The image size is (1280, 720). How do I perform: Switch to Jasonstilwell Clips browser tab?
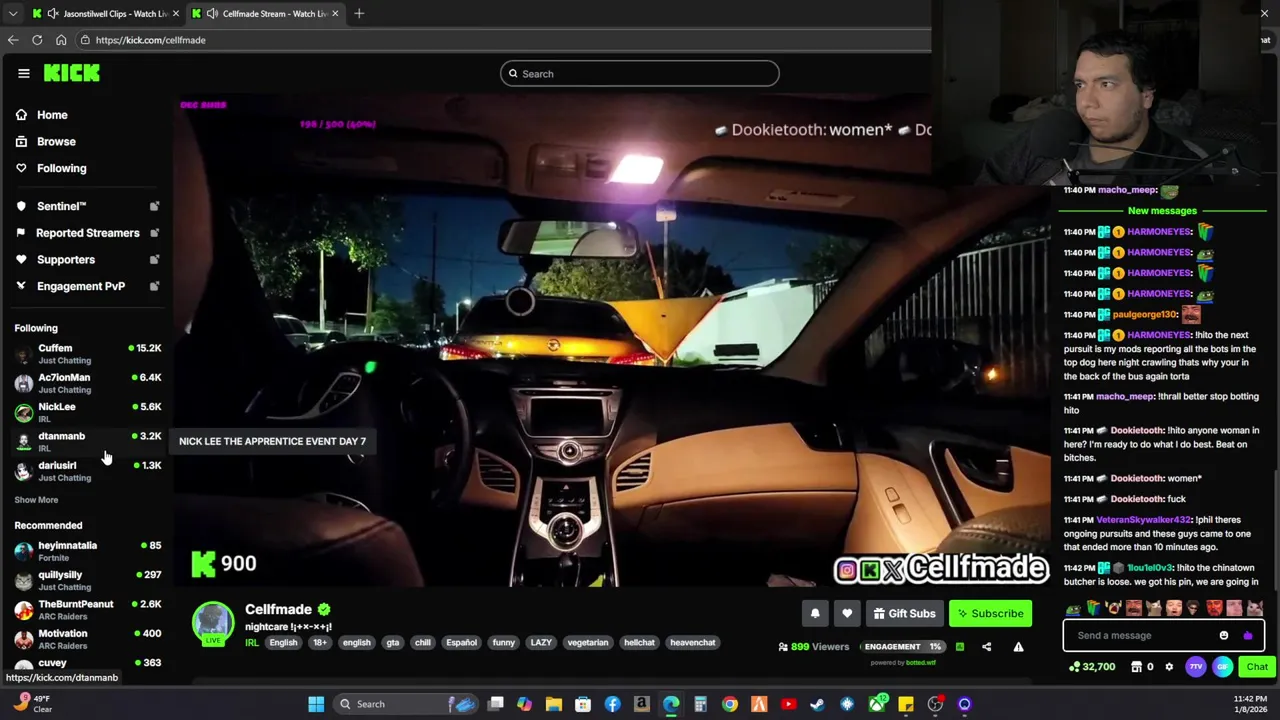coord(108,13)
